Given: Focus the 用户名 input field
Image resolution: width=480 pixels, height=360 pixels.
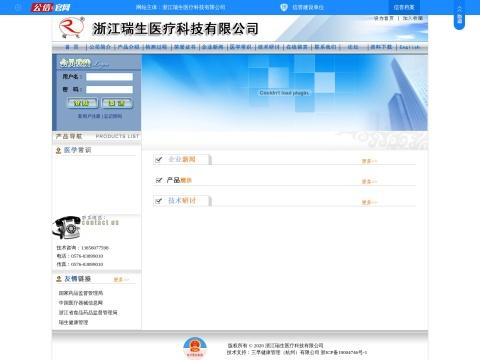Looking at the screenshot, I should pos(109,77).
